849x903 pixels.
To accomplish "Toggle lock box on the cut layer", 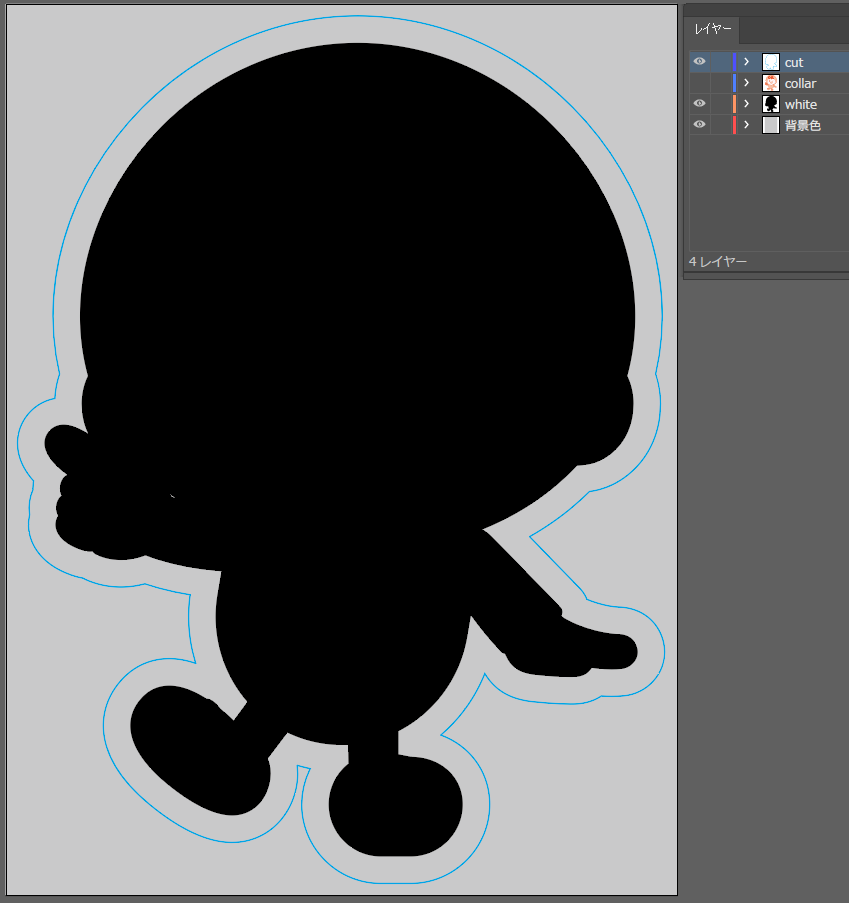I will click(x=720, y=62).
